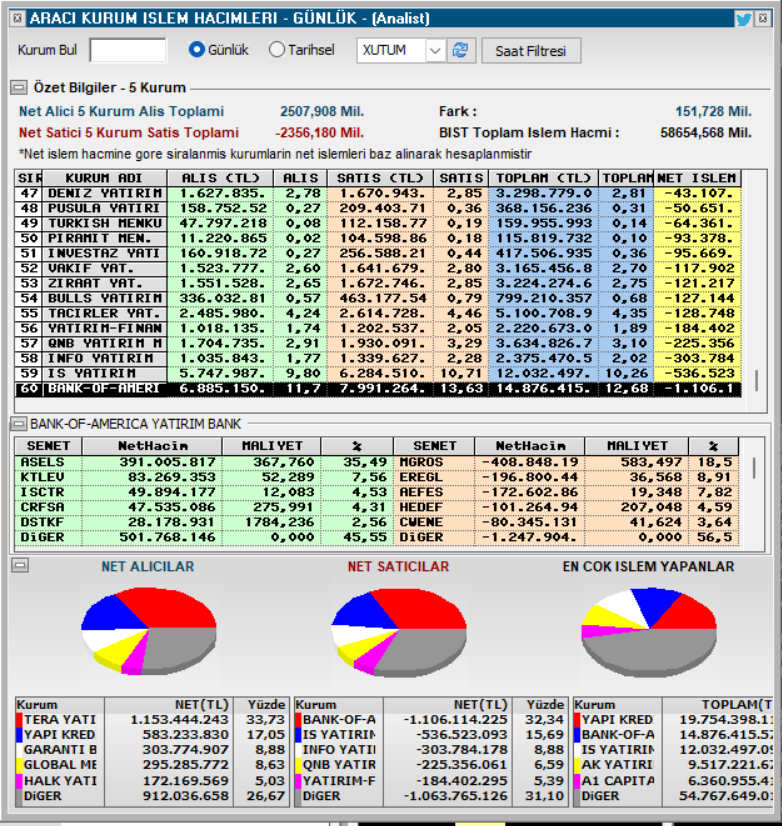Select the BULLS YATIRIM row
782x826 pixels.
(x=378, y=299)
